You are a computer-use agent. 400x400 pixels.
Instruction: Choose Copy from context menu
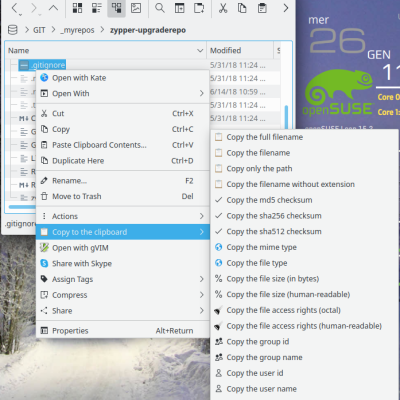[x=122, y=129]
